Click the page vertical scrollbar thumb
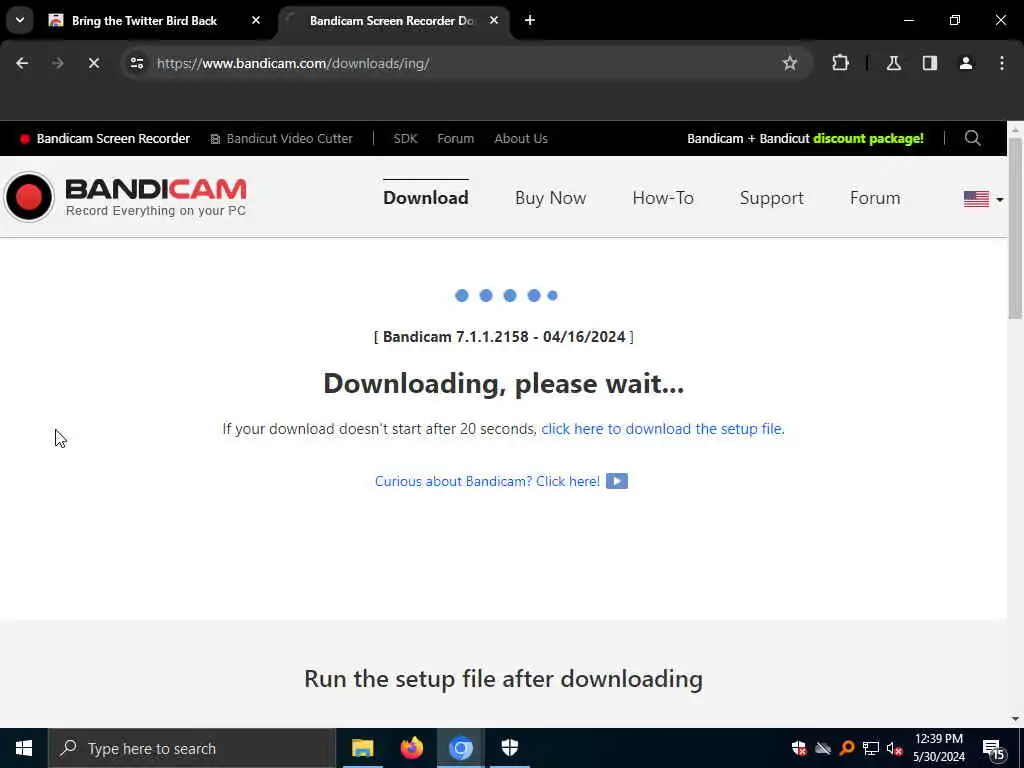Image resolution: width=1024 pixels, height=768 pixels. pos(1015,228)
